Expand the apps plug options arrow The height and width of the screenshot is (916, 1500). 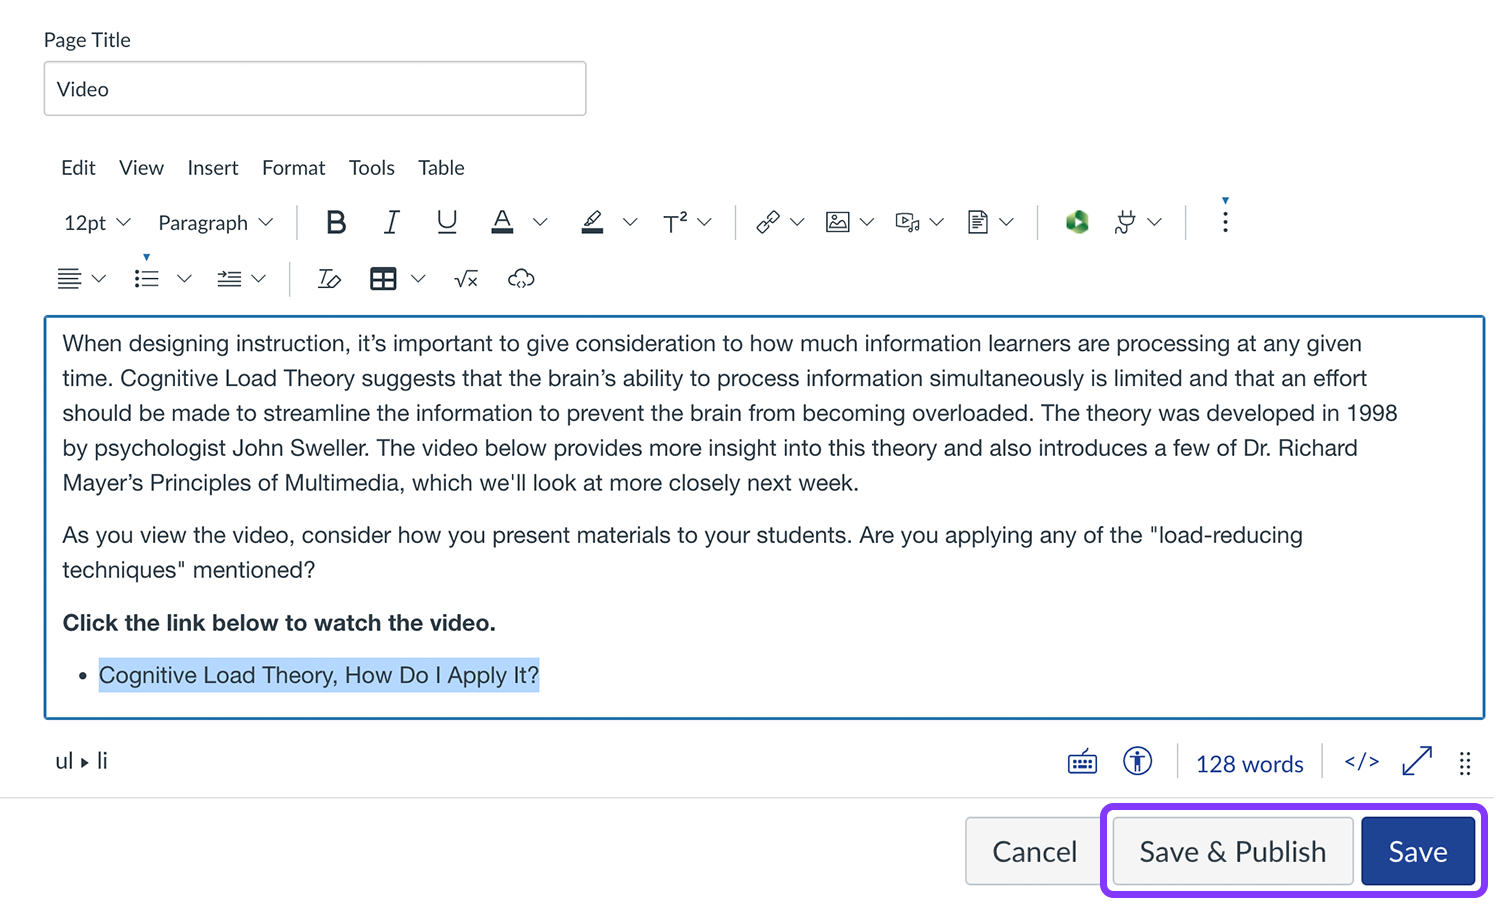(1155, 222)
